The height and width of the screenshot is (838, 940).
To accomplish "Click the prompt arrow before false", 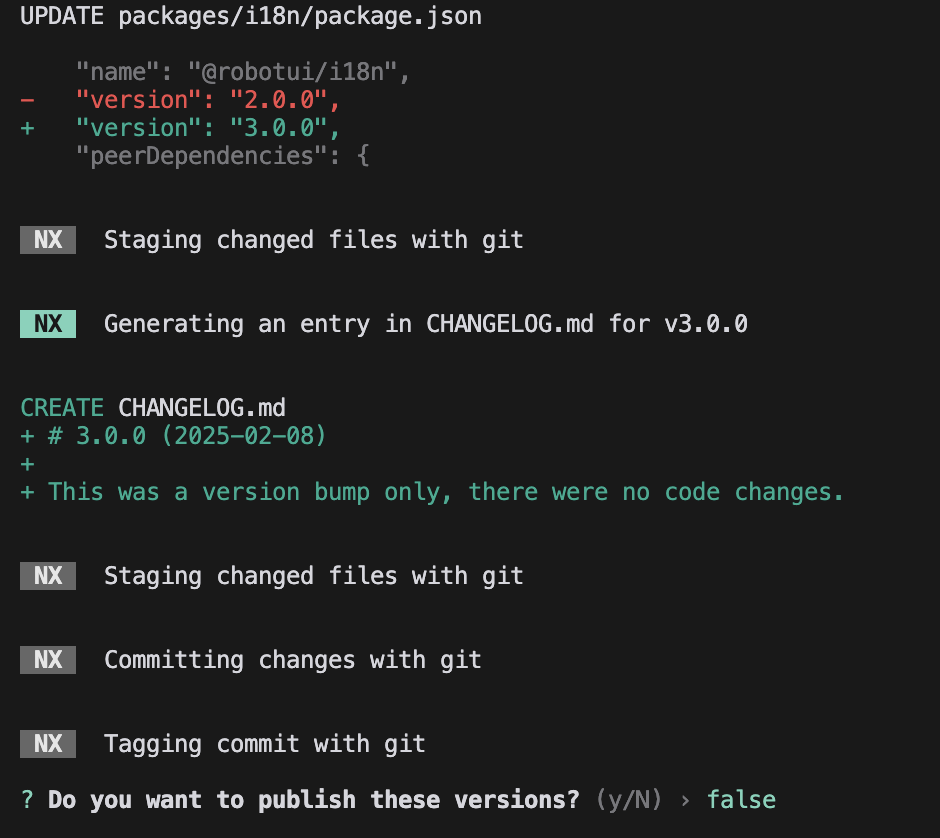I will [685, 800].
